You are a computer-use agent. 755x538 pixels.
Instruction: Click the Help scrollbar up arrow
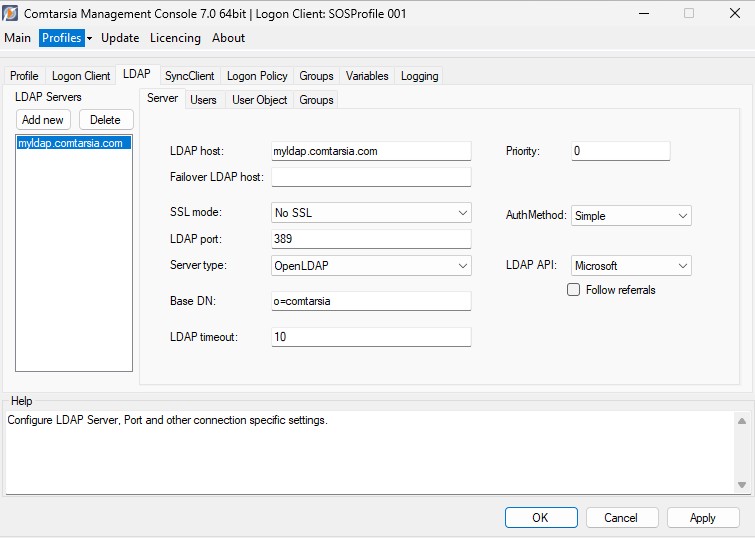click(x=742, y=421)
